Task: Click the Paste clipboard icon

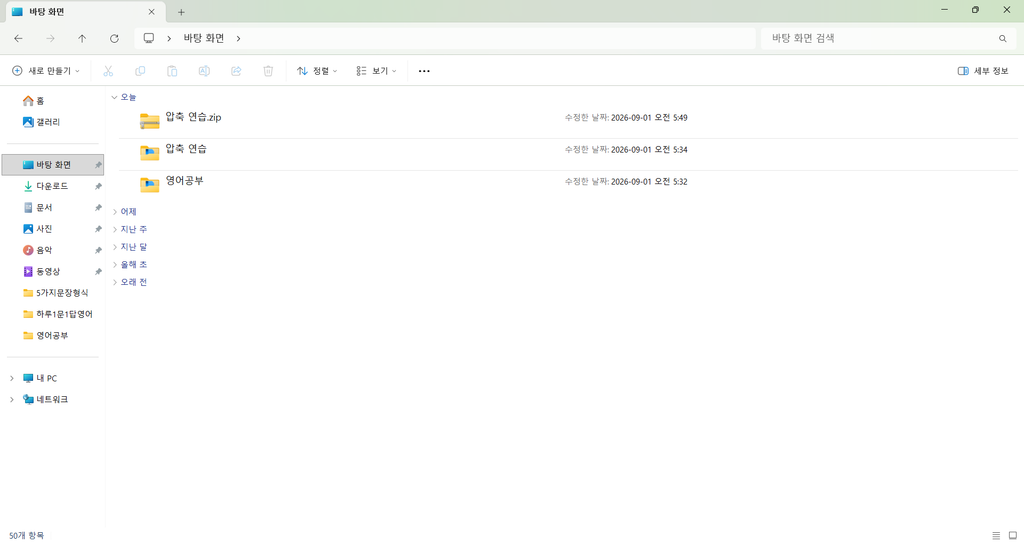Action: pos(172,71)
